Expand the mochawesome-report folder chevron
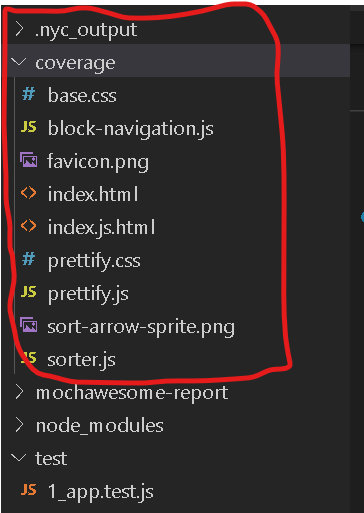 (19, 392)
